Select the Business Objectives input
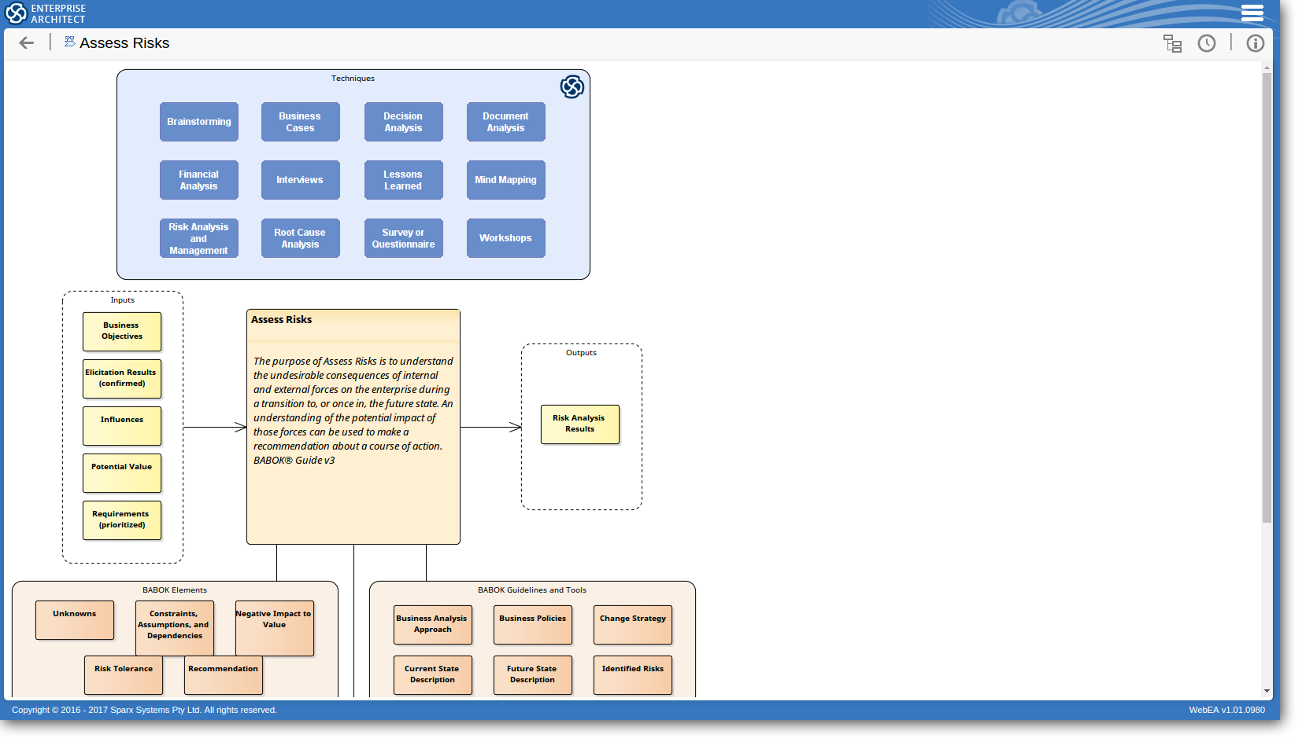This screenshot has width=1310, height=750. [122, 331]
